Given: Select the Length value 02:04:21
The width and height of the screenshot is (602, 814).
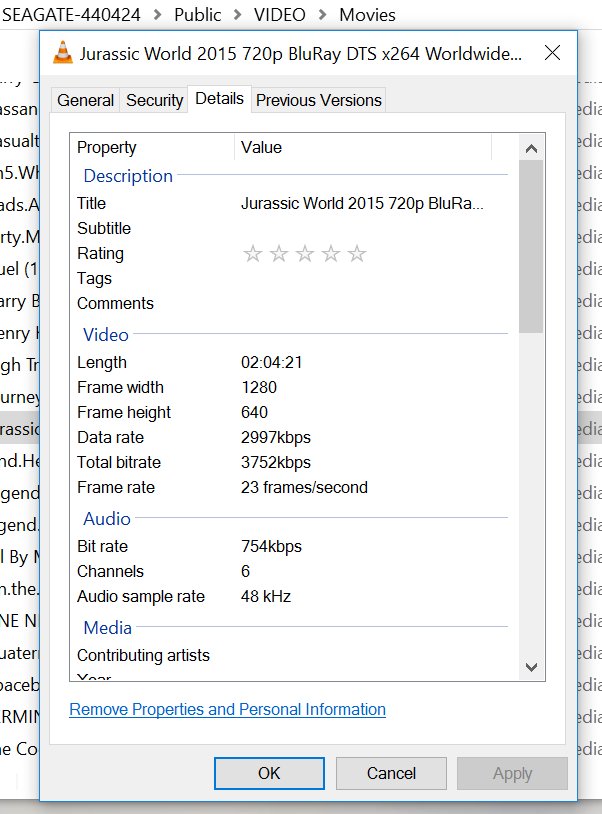Looking at the screenshot, I should click(271, 362).
